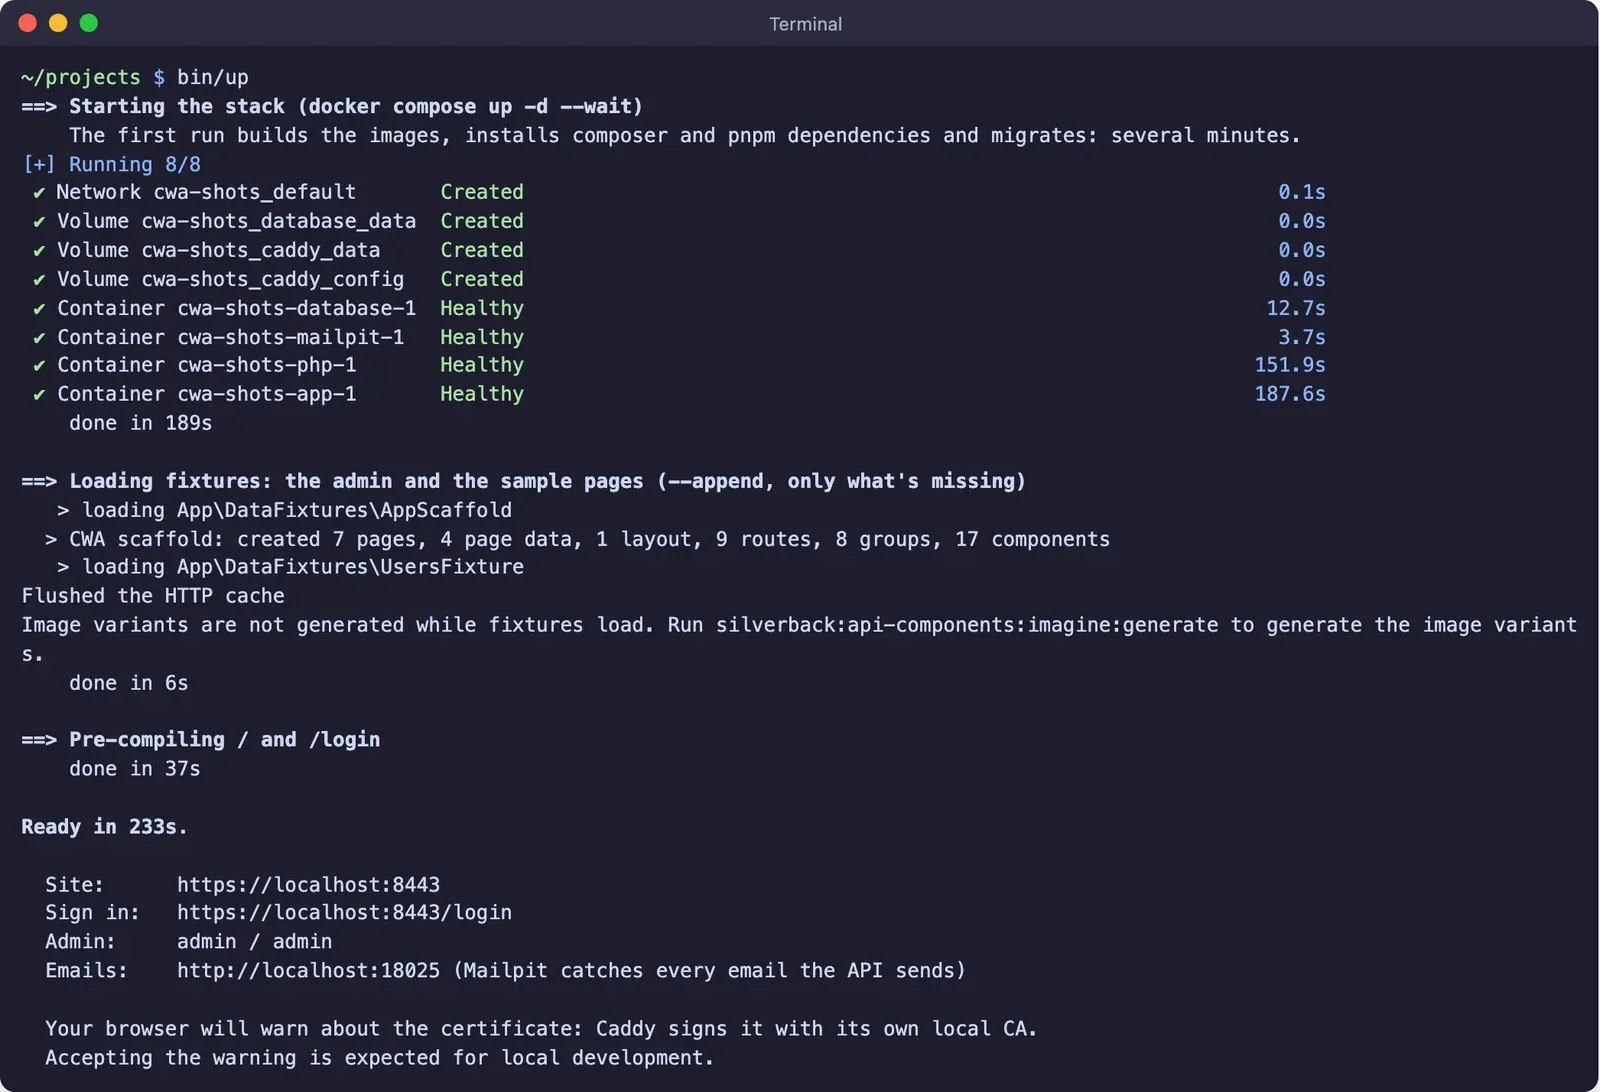Click the 'Loading fixtures' heading line
The width and height of the screenshot is (1600, 1092).
[x=524, y=481]
